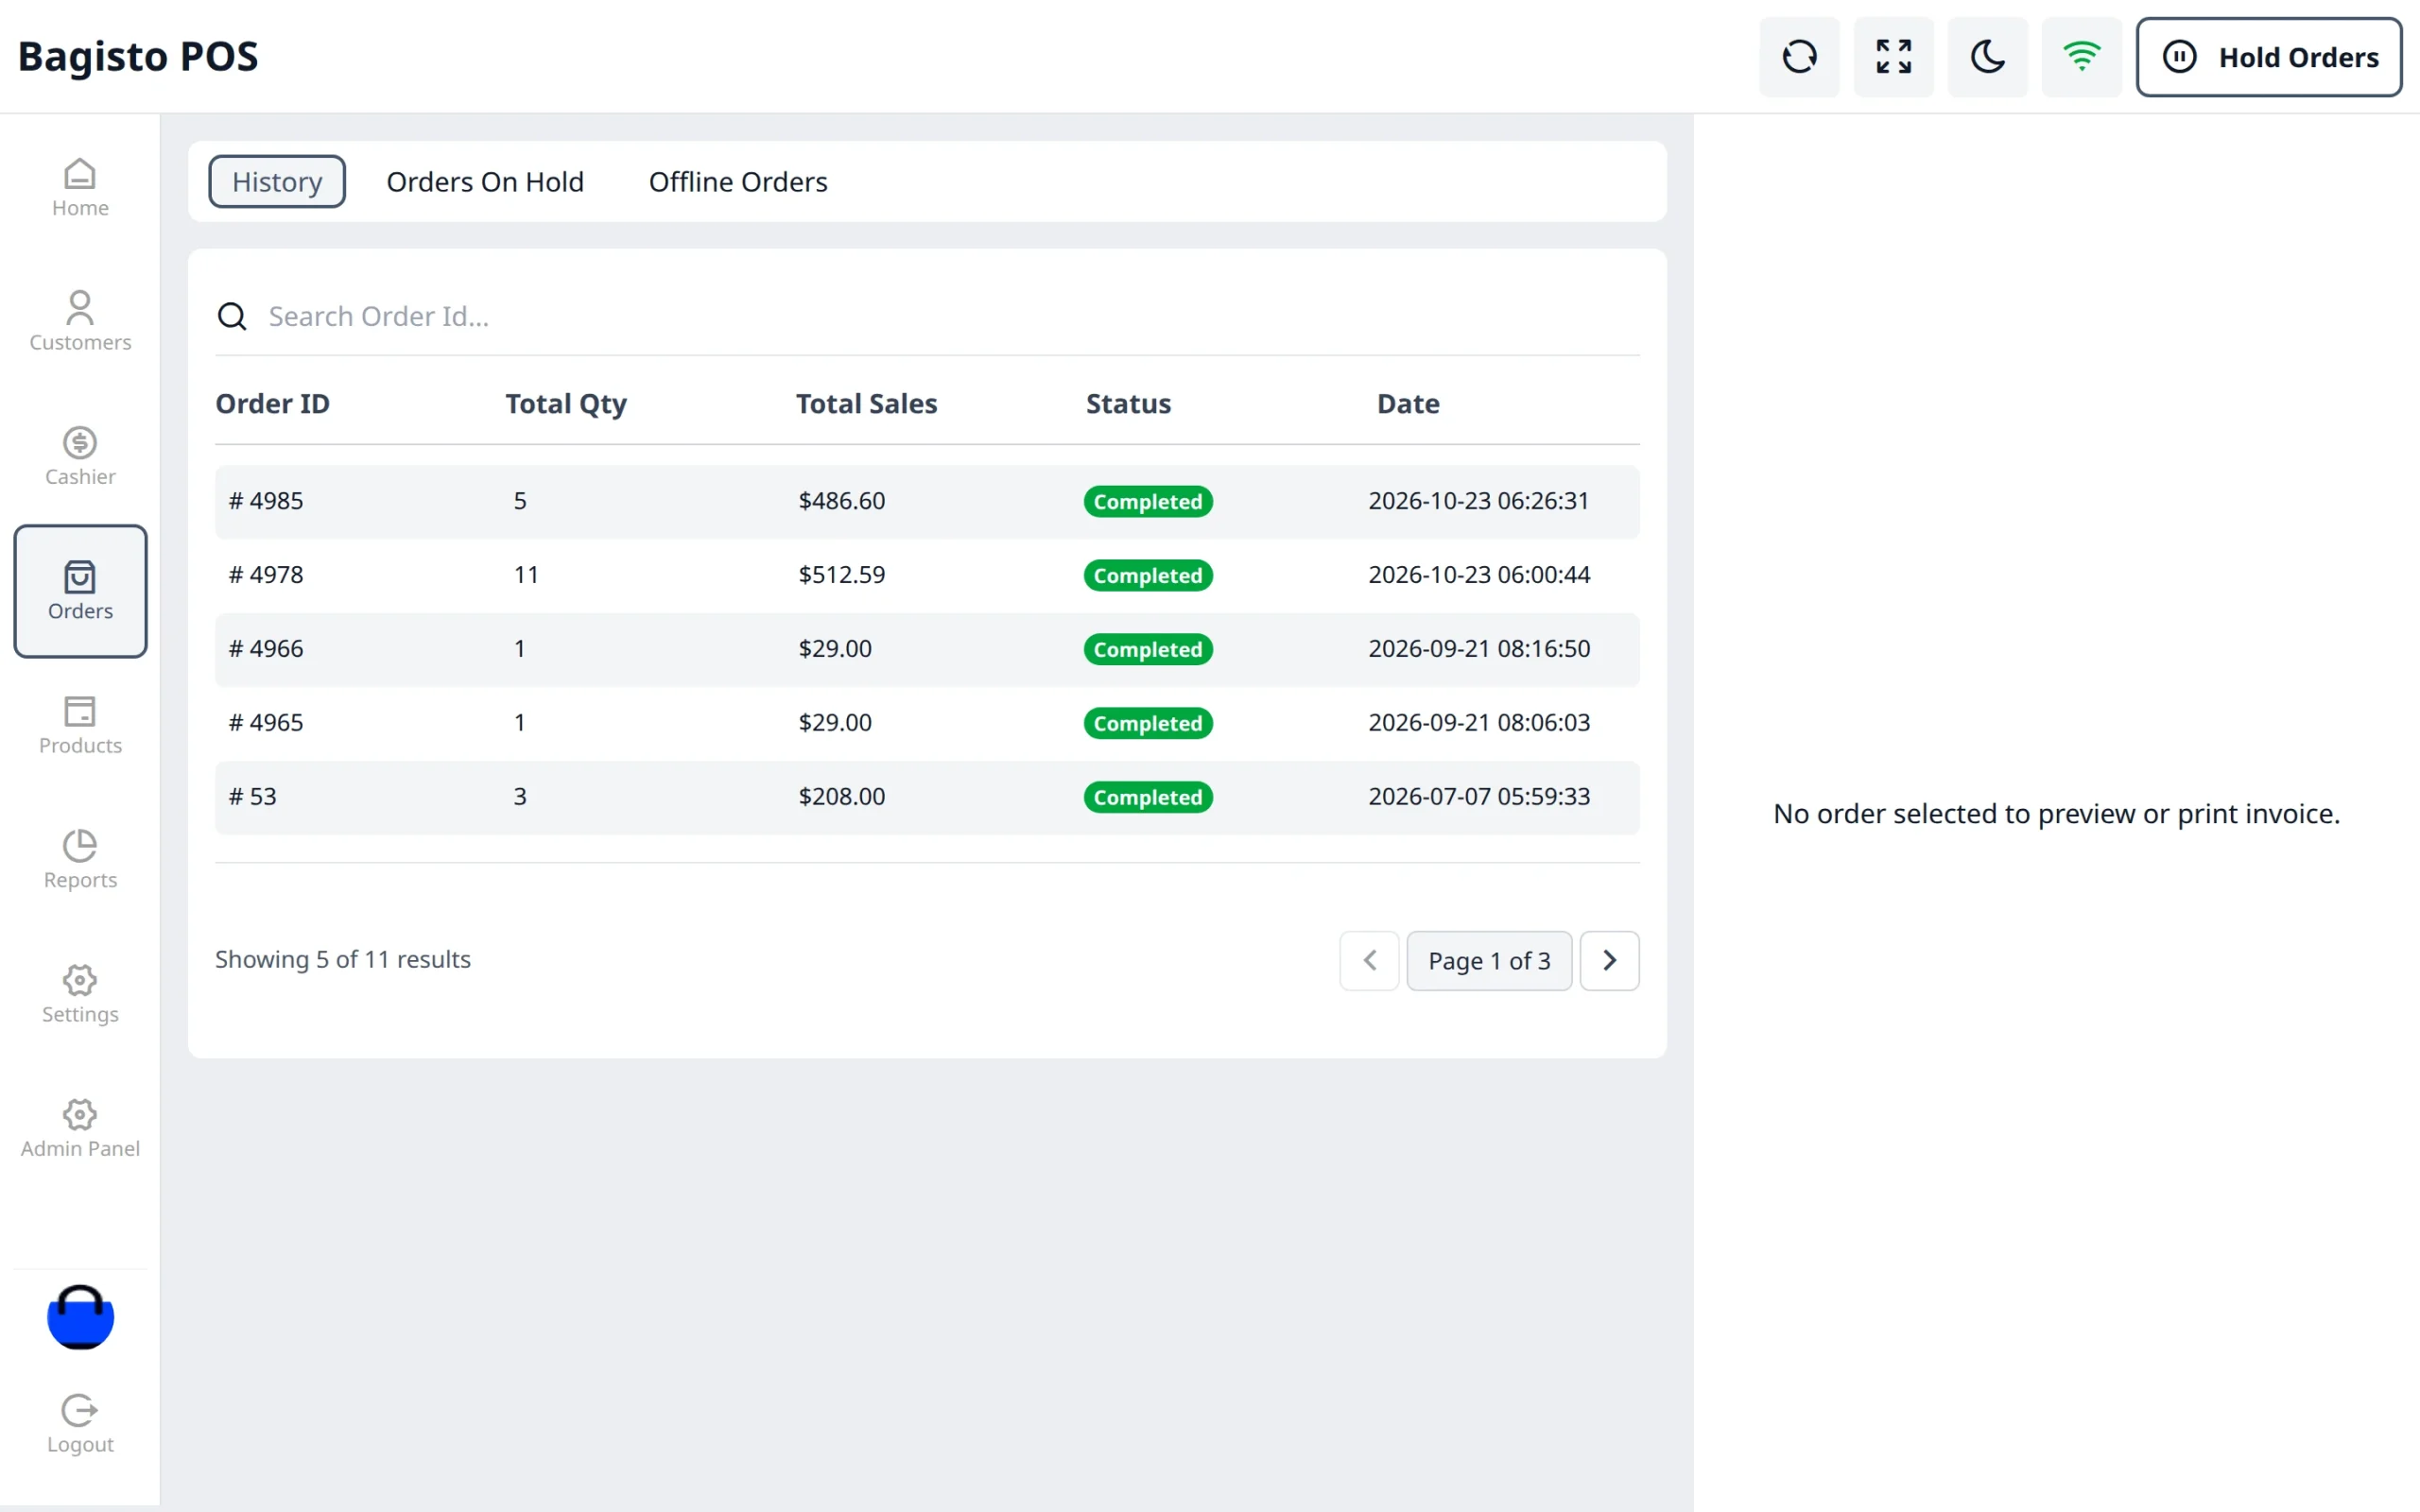Click date 2026-09-21 08:16:50
2420x1512 pixels.
[1479, 649]
